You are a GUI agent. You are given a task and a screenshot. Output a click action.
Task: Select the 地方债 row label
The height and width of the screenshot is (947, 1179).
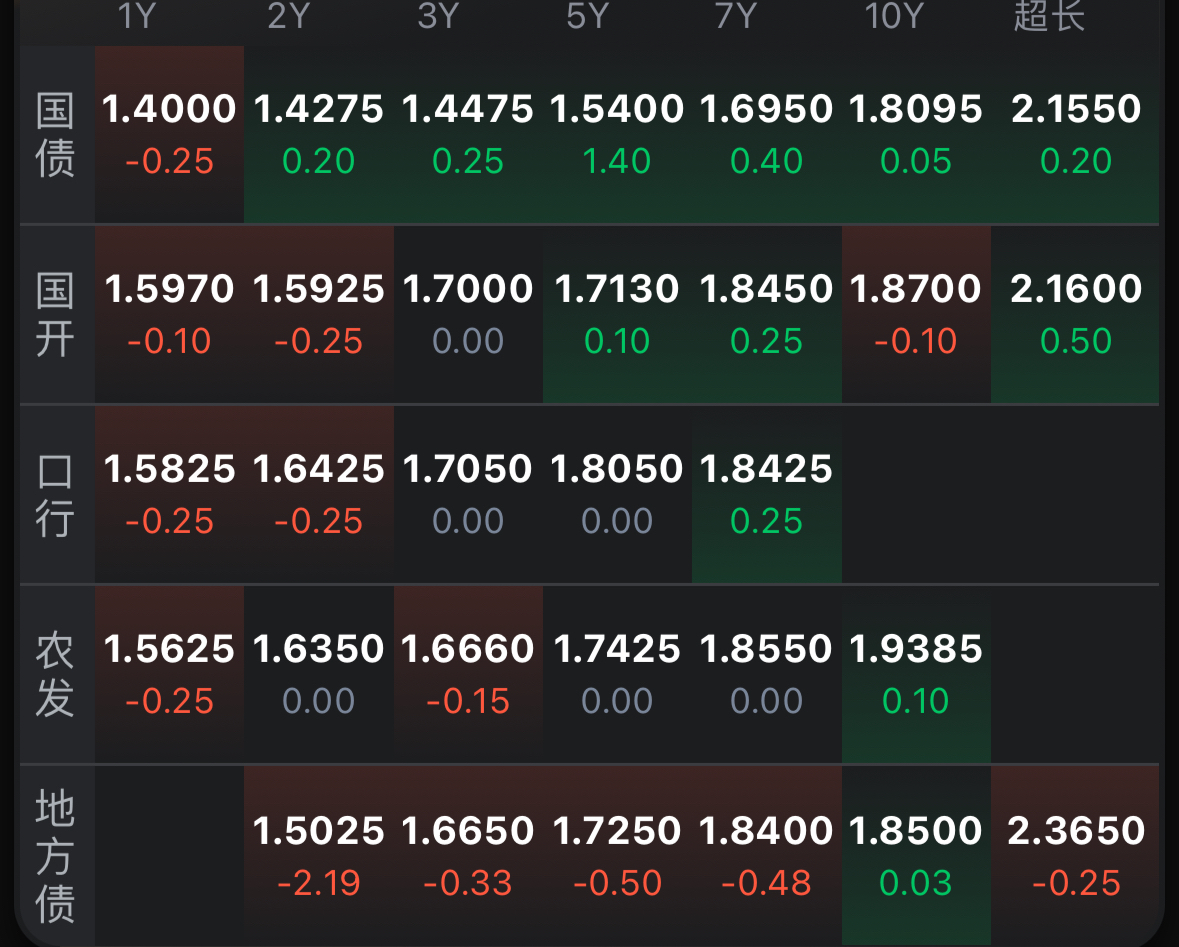pyautogui.click(x=56, y=856)
